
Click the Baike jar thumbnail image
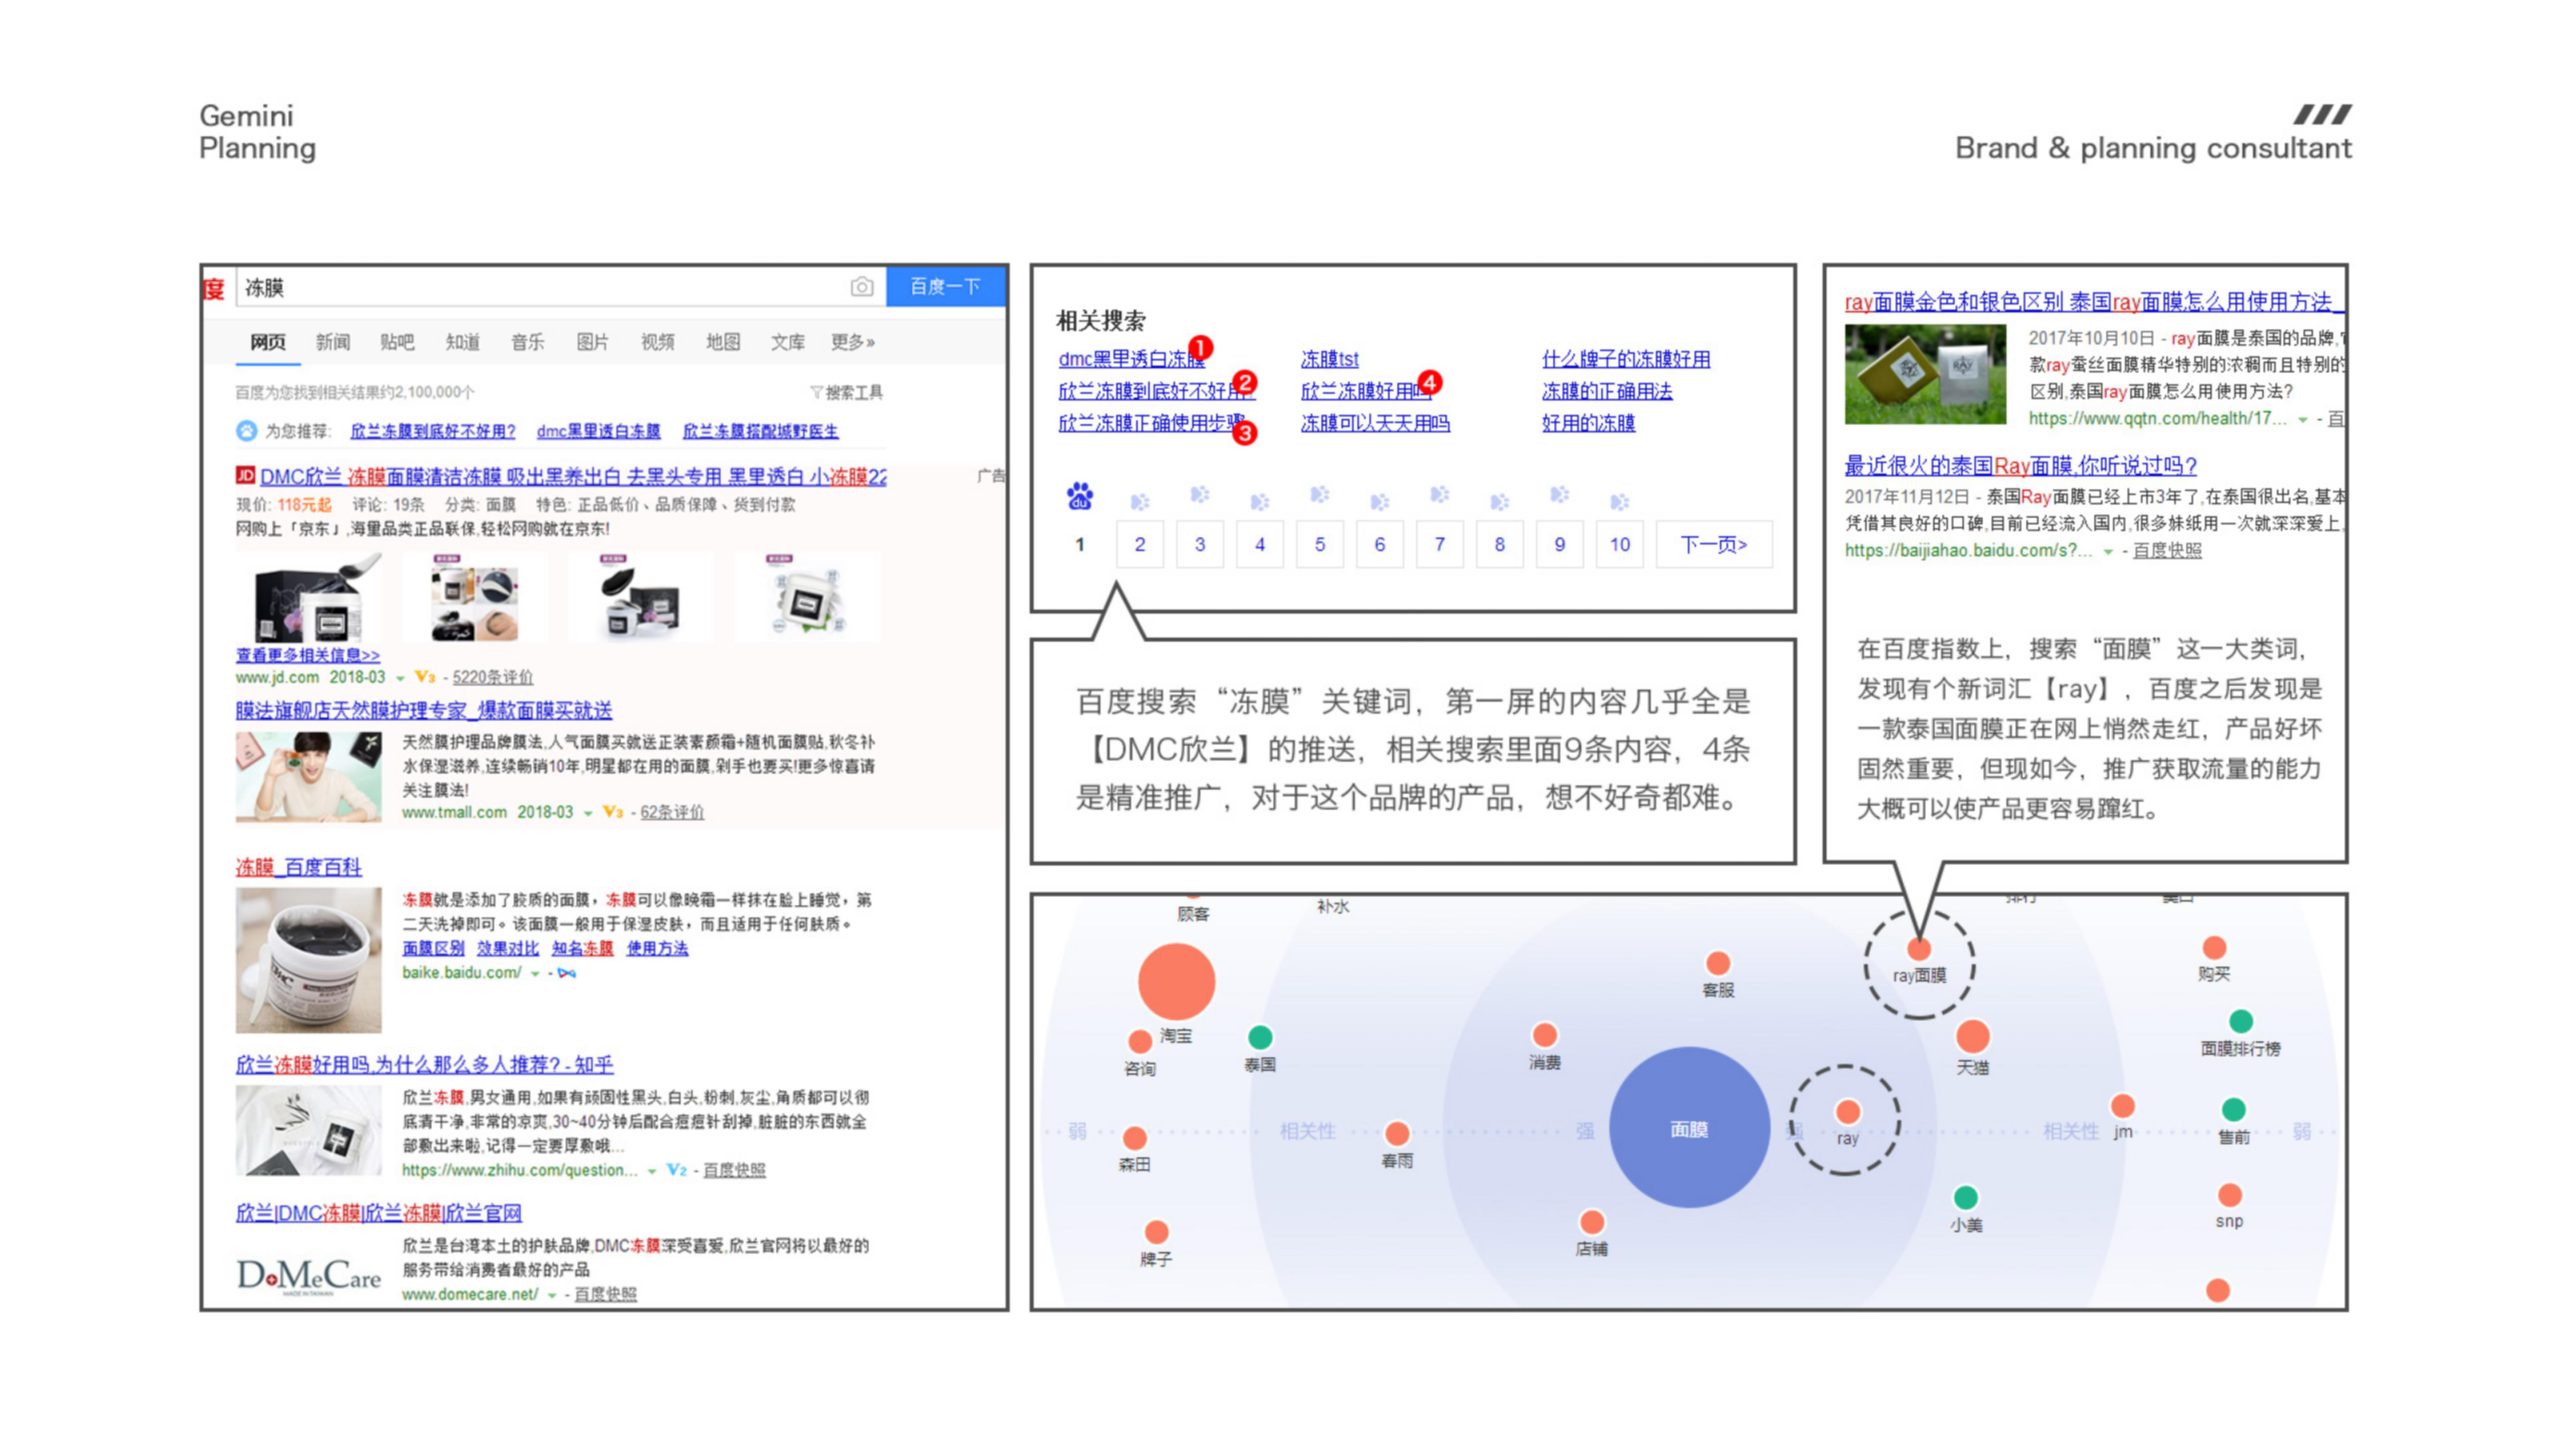(x=308, y=960)
